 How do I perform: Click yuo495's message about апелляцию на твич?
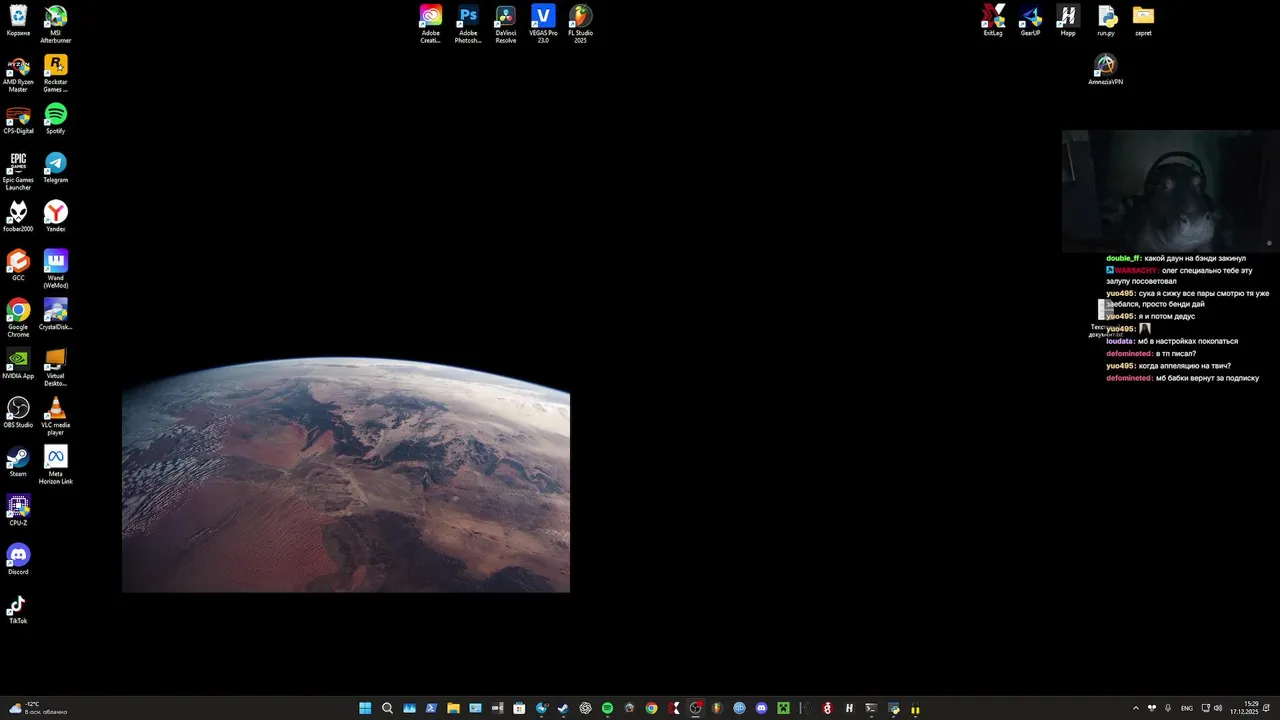tap(1184, 366)
